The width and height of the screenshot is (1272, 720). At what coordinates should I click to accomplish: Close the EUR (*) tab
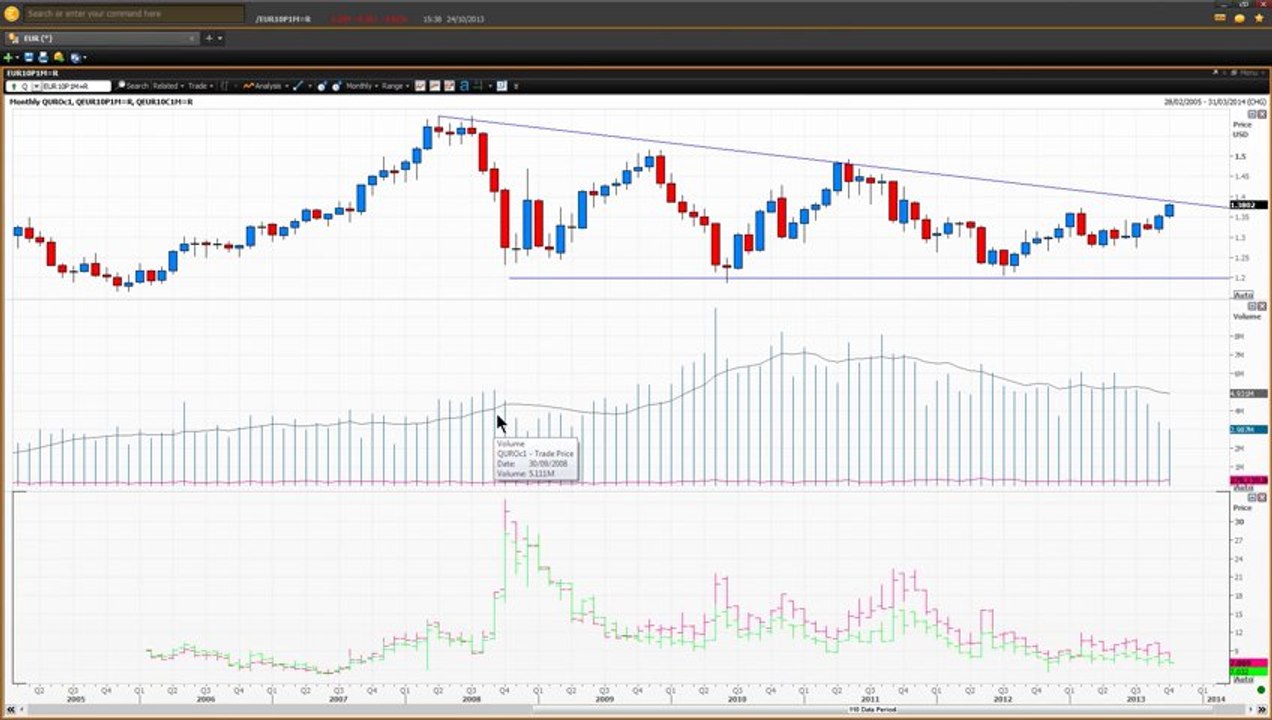(x=192, y=38)
